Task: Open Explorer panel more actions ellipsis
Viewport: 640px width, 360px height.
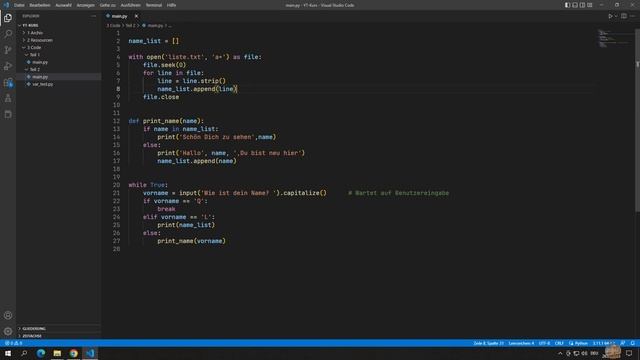Action: coord(93,16)
